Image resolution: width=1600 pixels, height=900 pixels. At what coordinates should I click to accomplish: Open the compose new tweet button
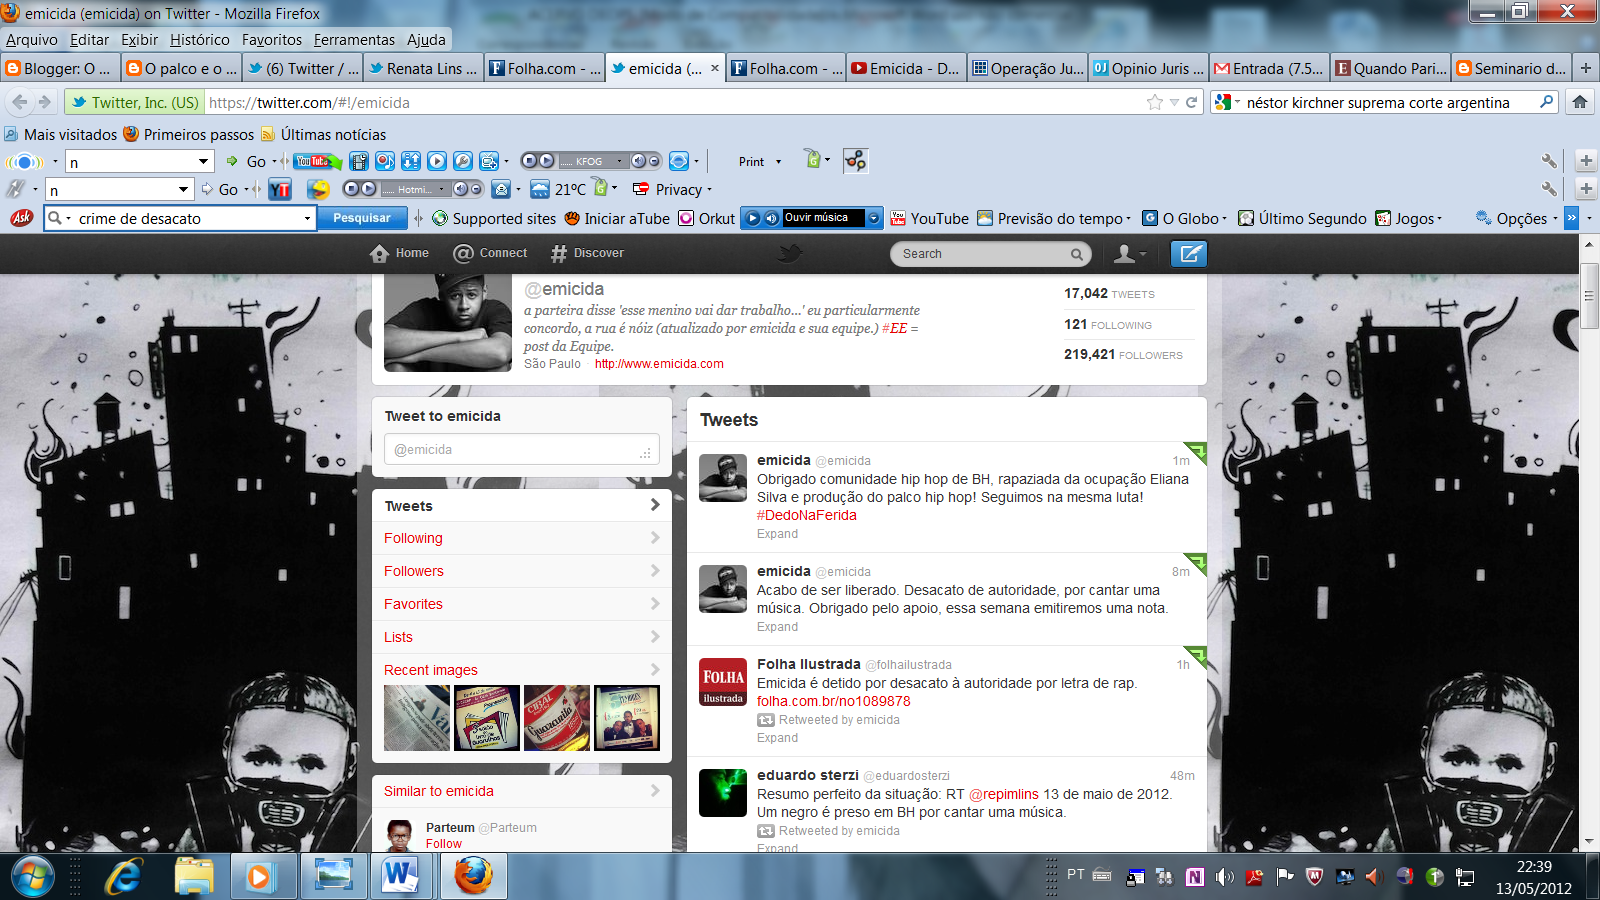pos(1189,254)
